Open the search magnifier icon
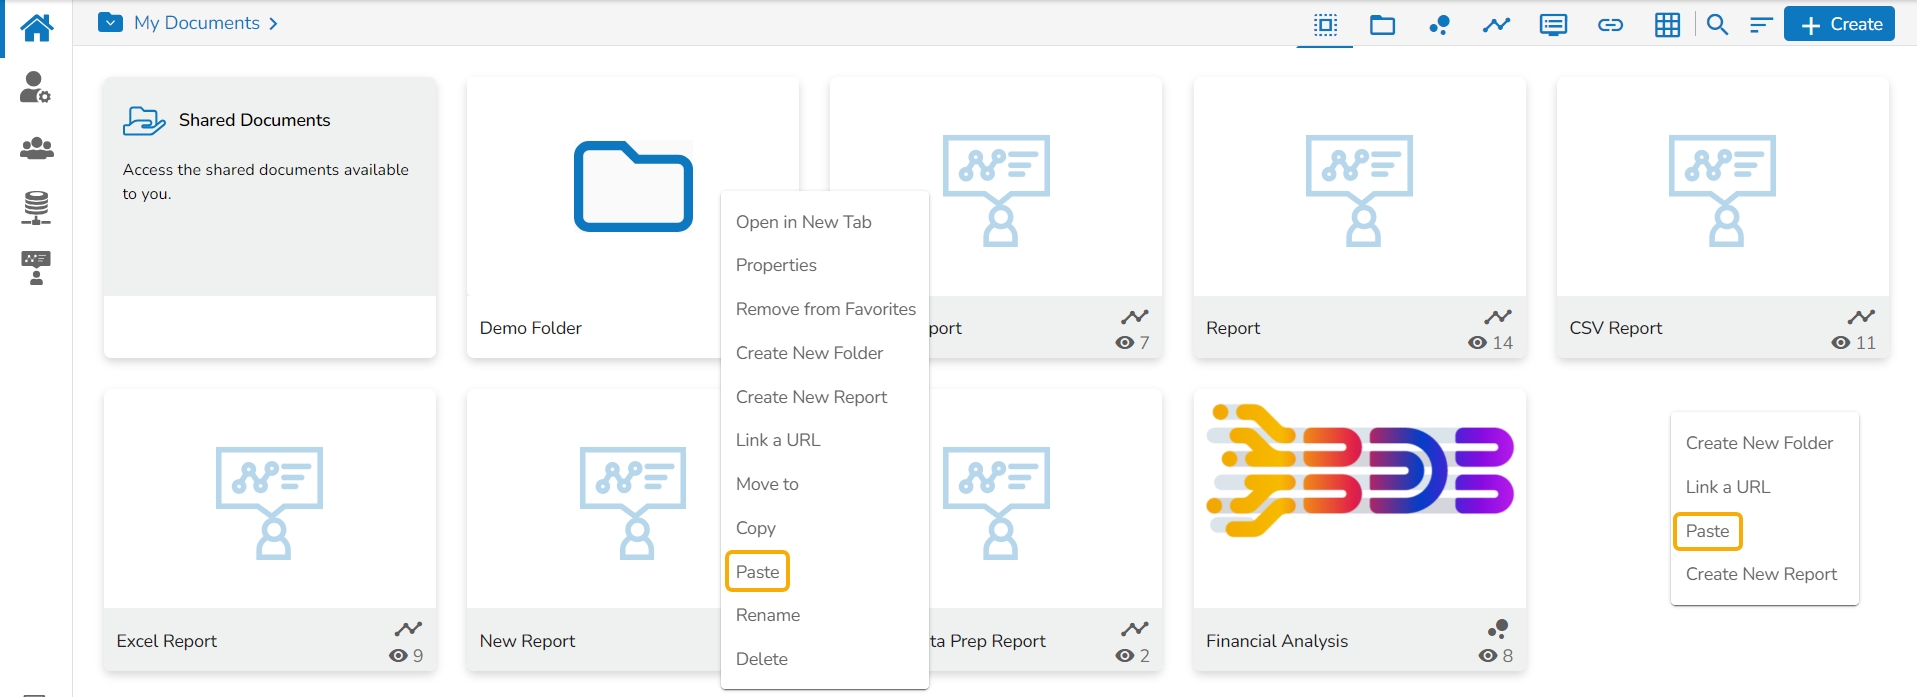Screen dimensions: 1917x697 coord(1717,25)
